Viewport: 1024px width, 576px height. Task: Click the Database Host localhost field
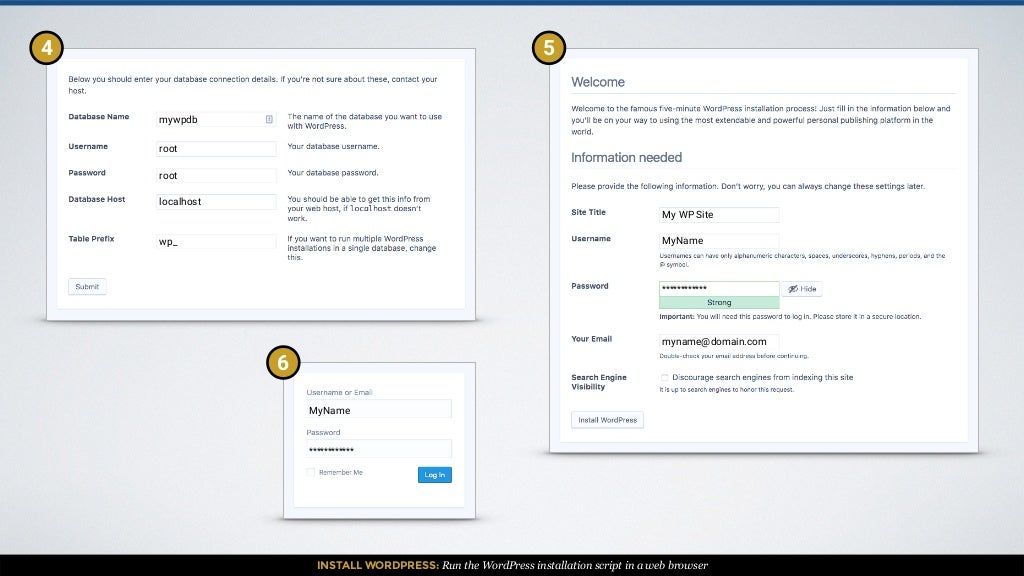216,201
